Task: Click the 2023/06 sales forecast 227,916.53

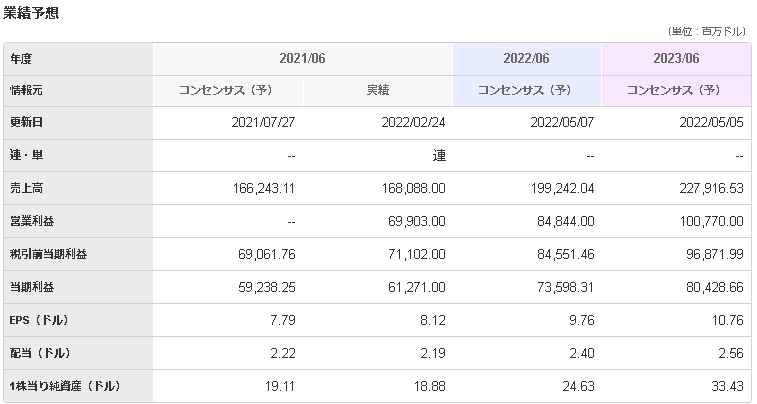Action: pos(706,188)
